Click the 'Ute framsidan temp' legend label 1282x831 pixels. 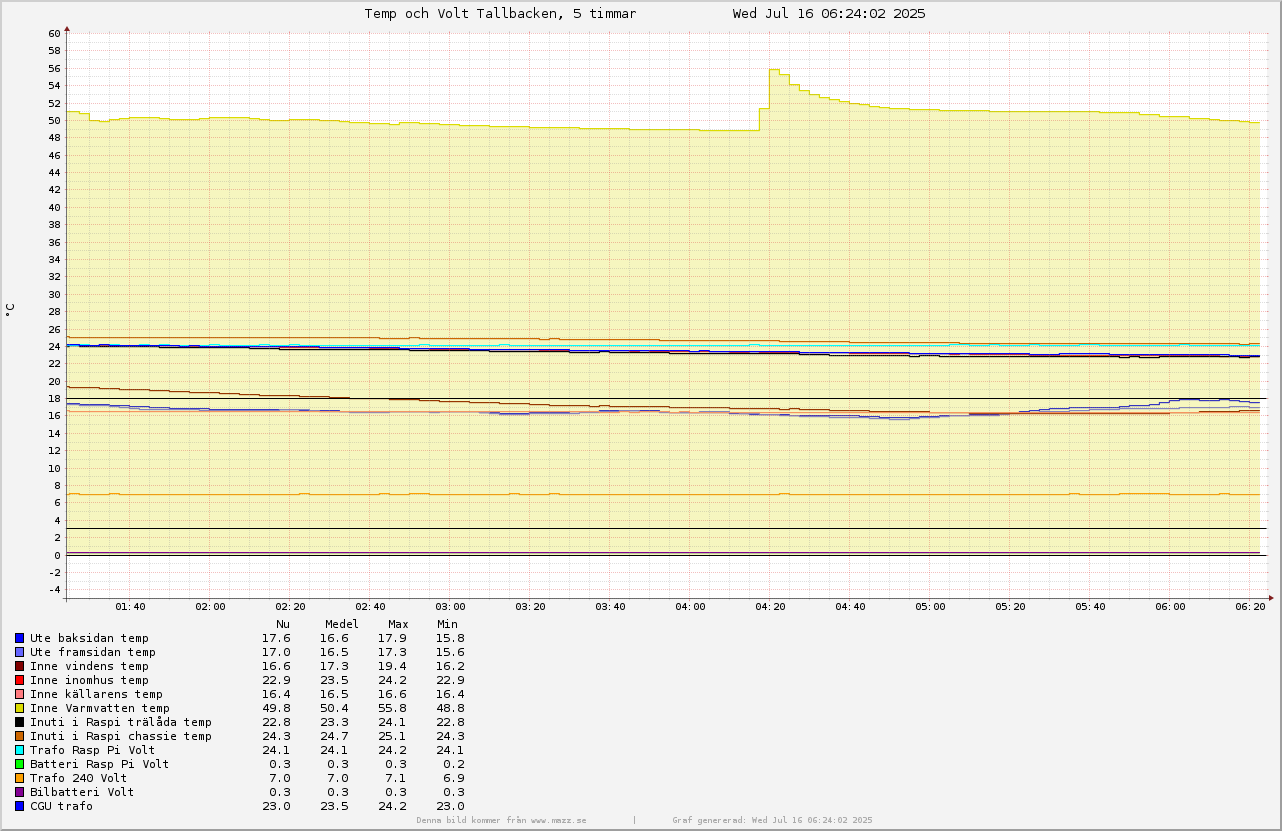pyautogui.click(x=93, y=652)
